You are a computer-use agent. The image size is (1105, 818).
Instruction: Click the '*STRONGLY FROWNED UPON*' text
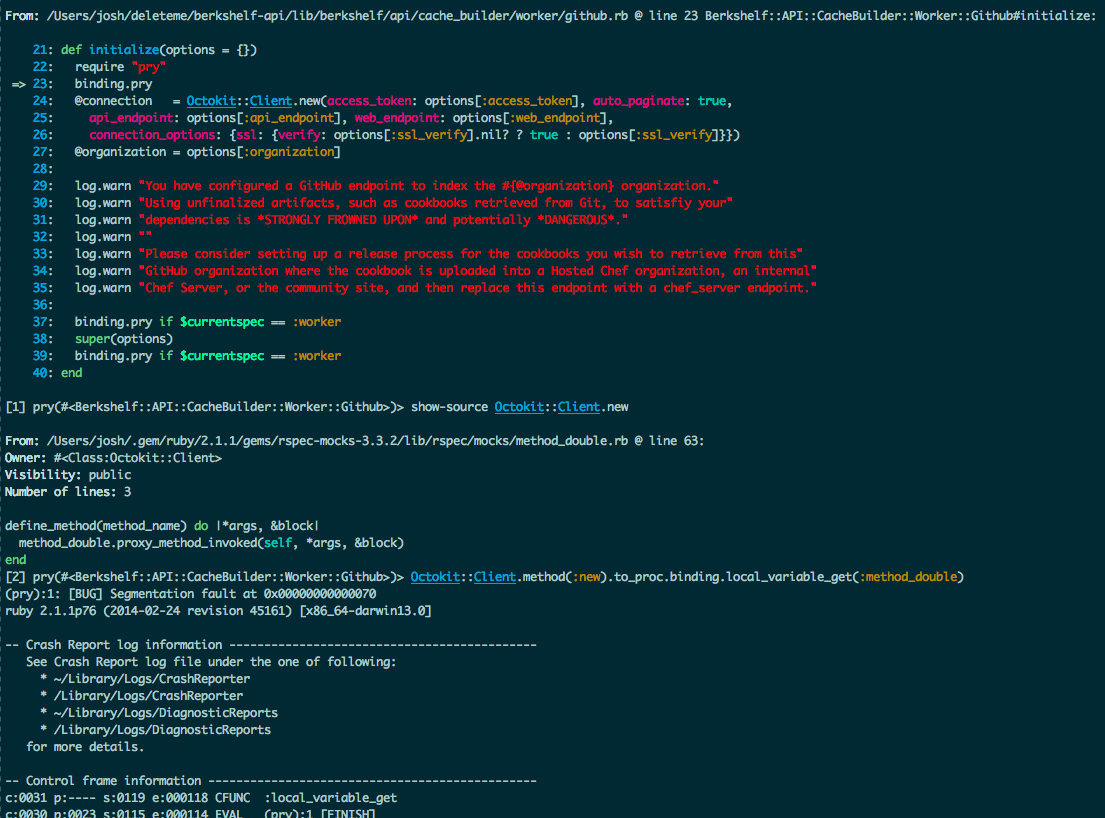click(340, 220)
